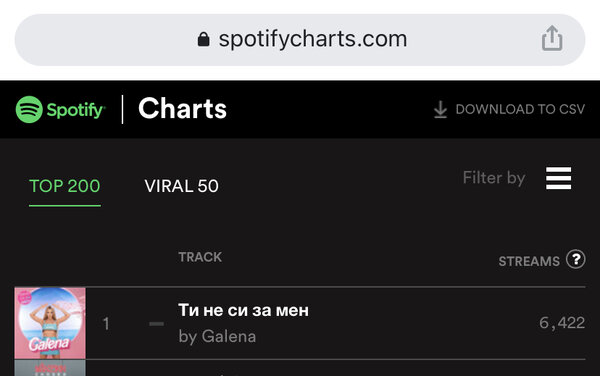
Task: Click the position change dash indicator for track 1
Action: tap(157, 324)
